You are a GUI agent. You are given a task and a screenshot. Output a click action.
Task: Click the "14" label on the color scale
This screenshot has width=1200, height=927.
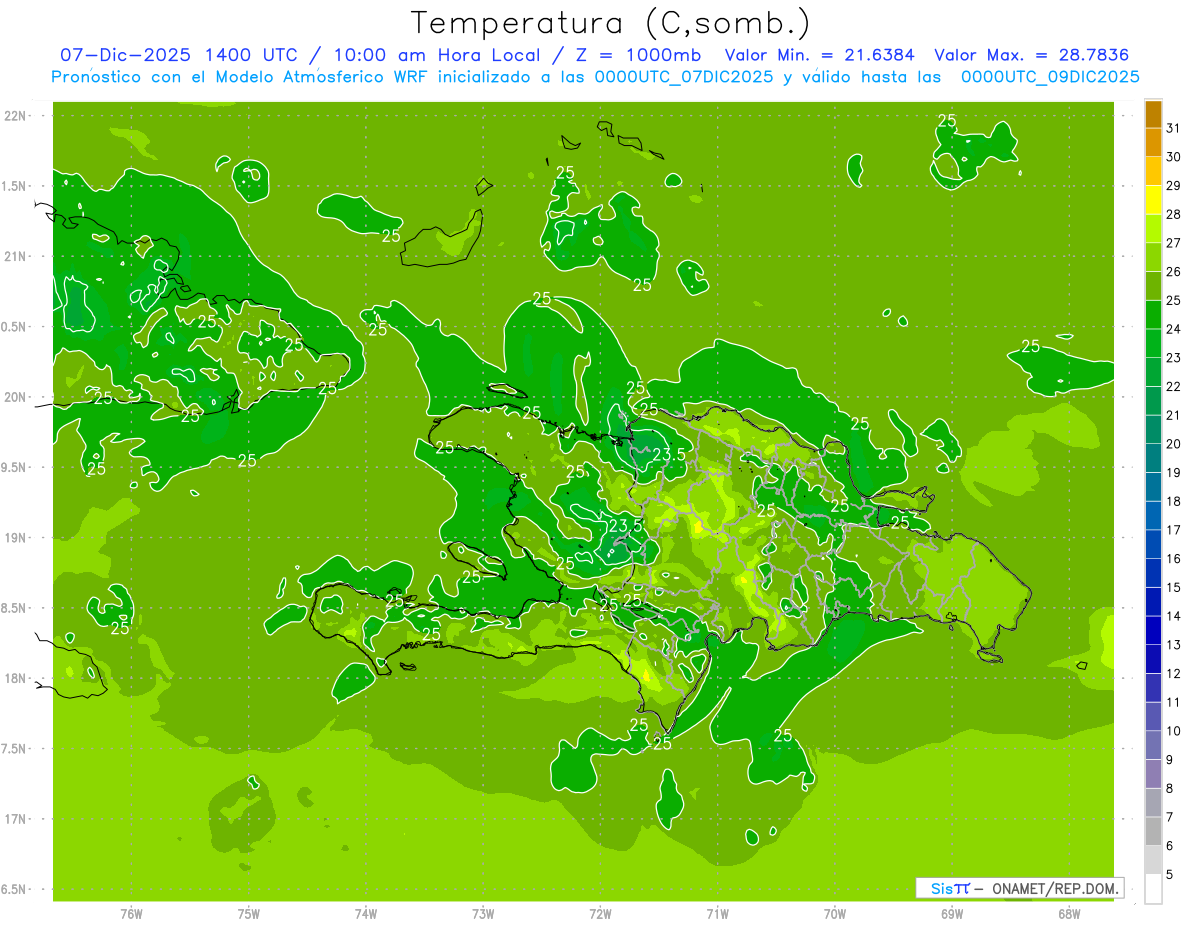1174,616
